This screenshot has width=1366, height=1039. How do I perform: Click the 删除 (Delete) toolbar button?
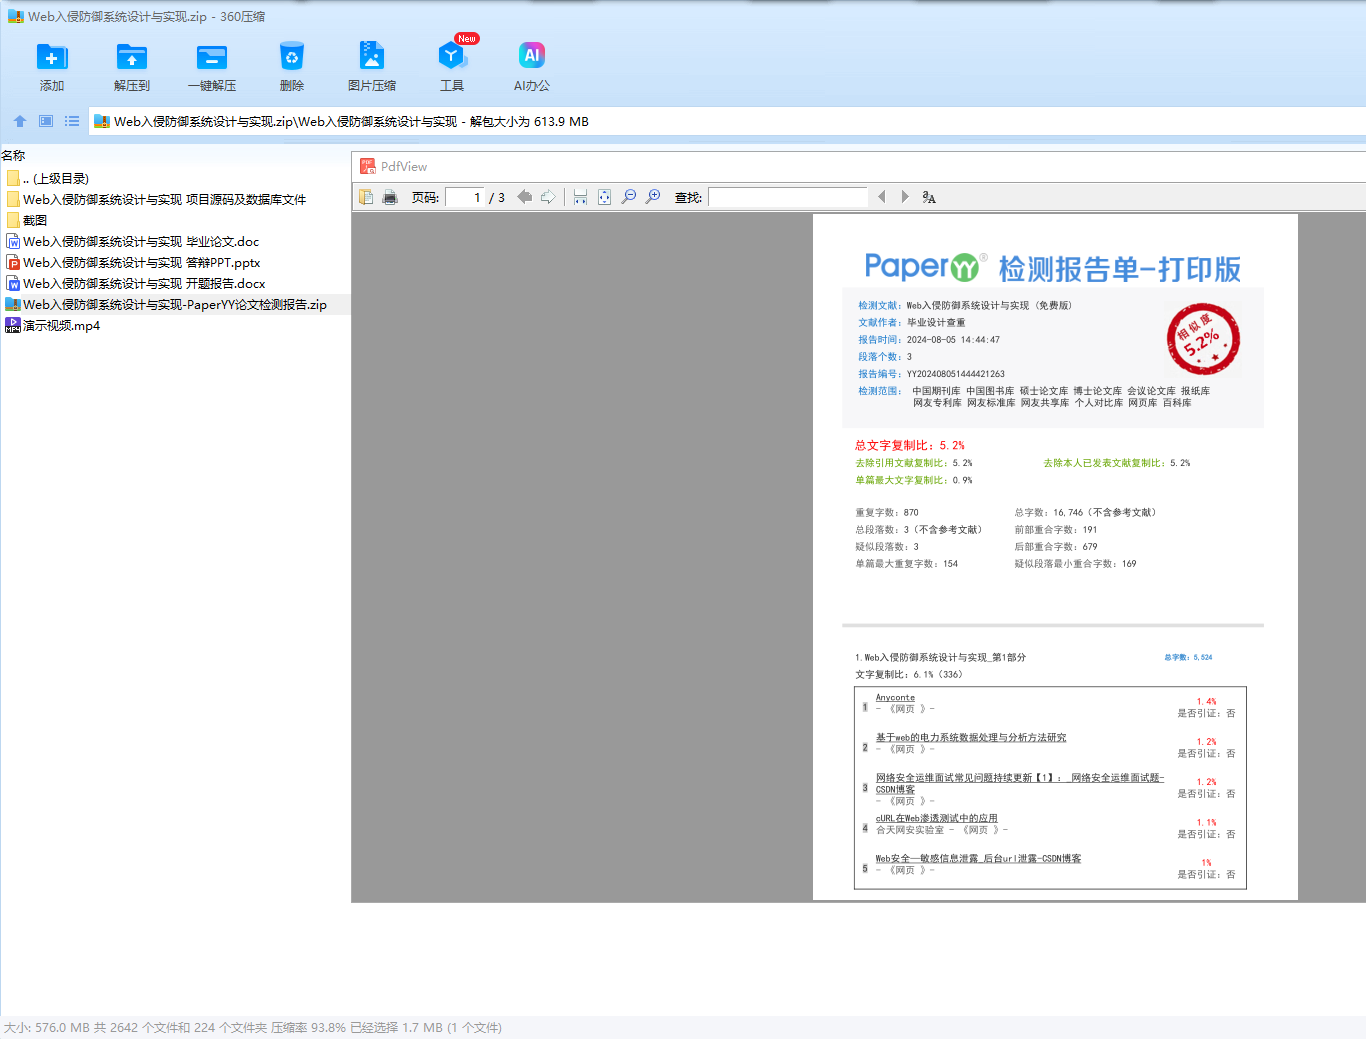click(292, 67)
